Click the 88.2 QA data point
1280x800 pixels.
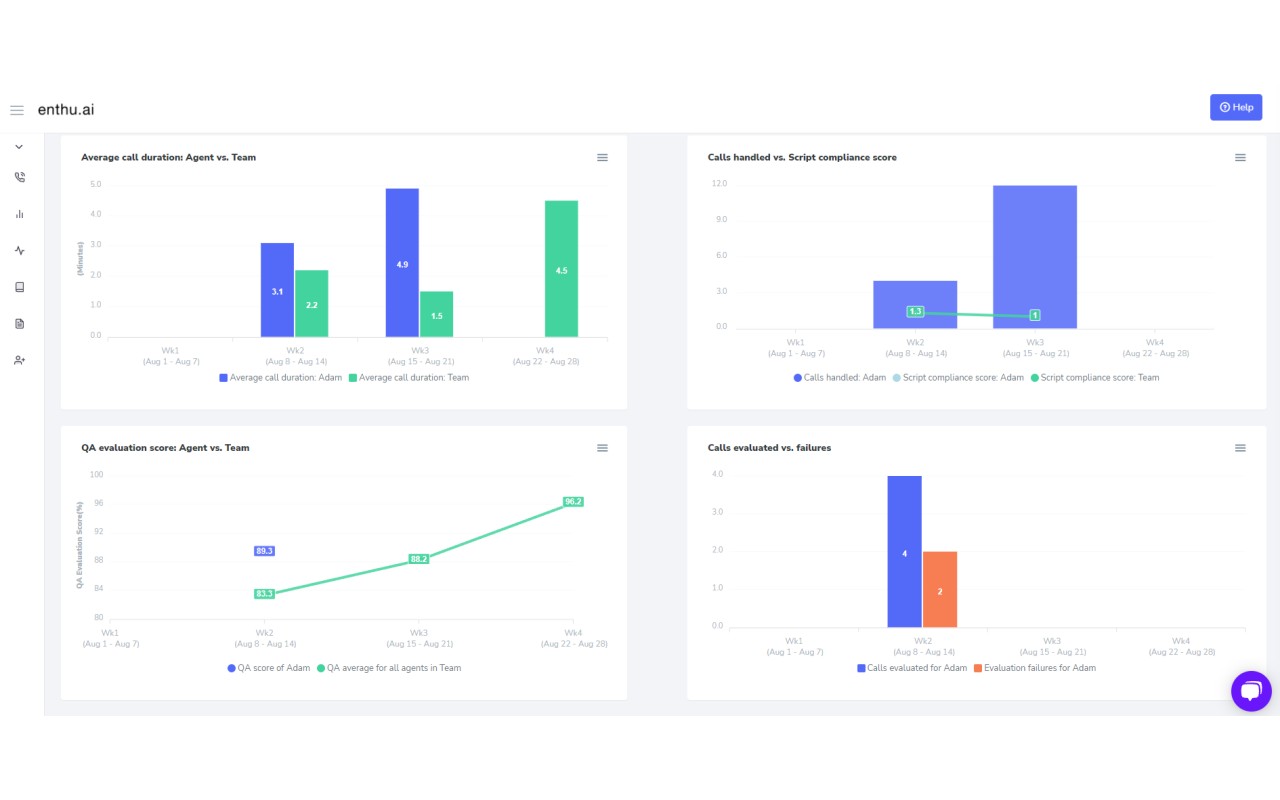[418, 559]
